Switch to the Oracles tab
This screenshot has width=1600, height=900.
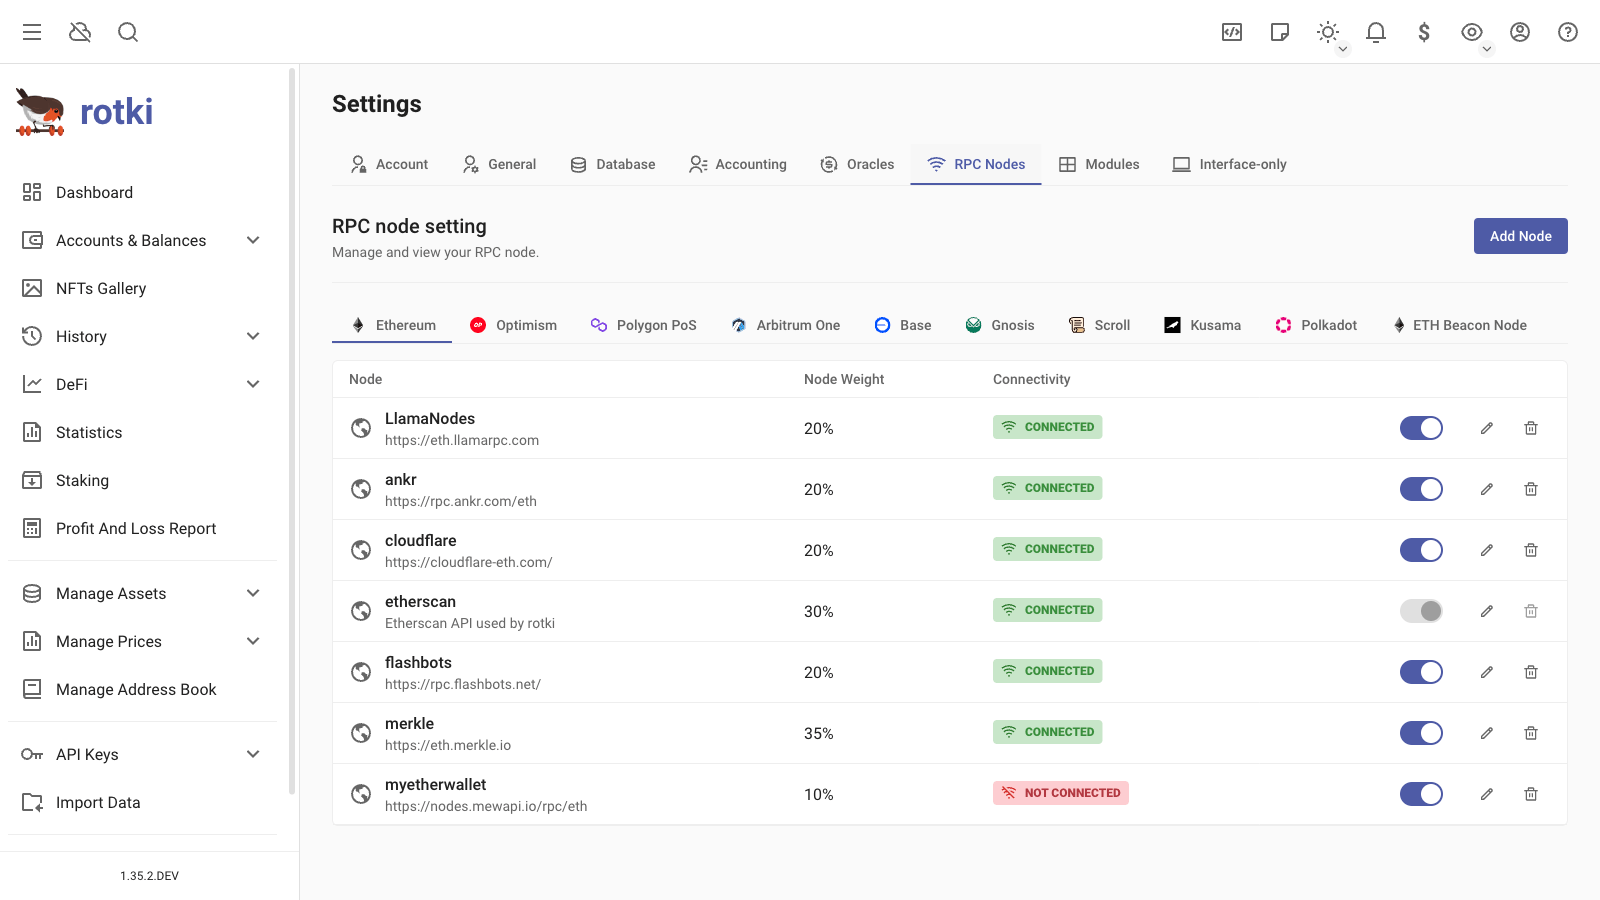(857, 164)
